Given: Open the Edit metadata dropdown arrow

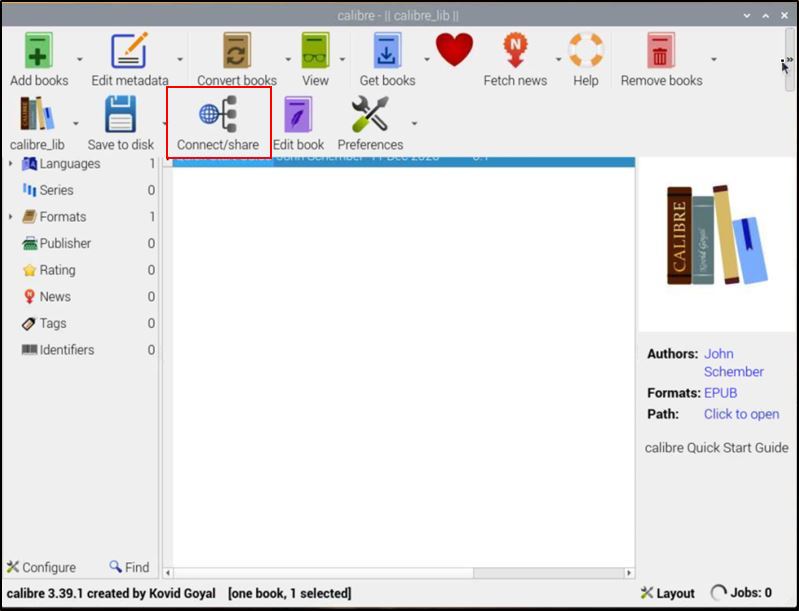Looking at the screenshot, I should point(179,60).
